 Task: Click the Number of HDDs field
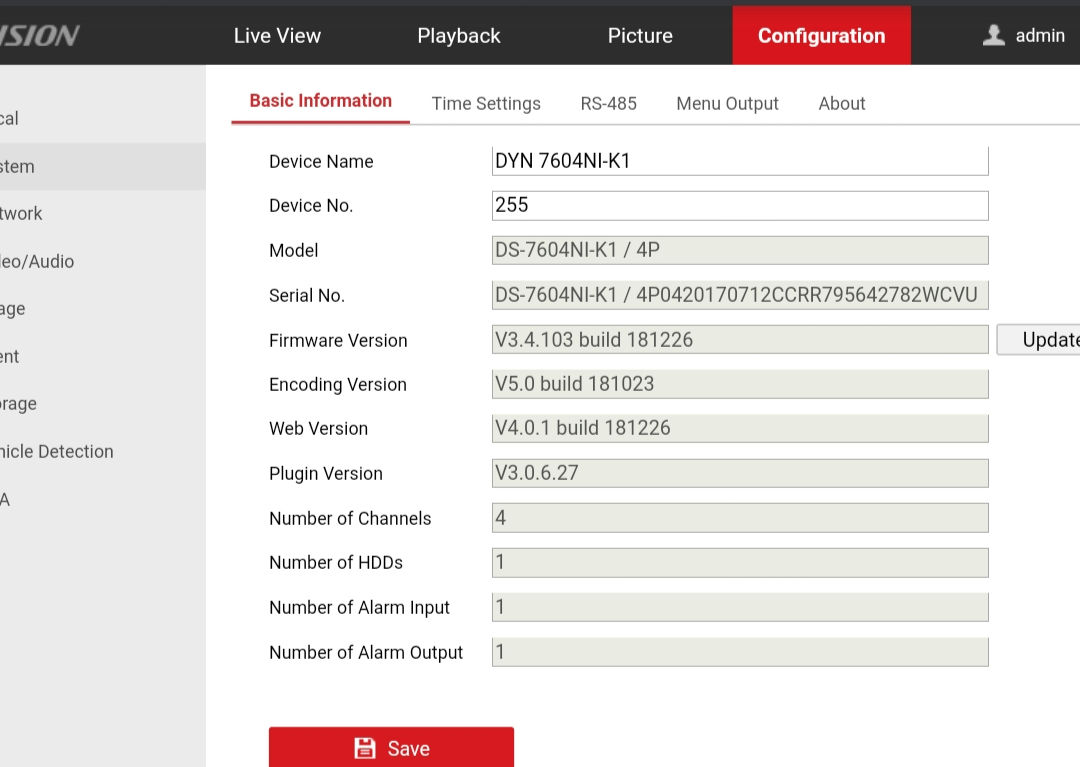click(x=740, y=563)
